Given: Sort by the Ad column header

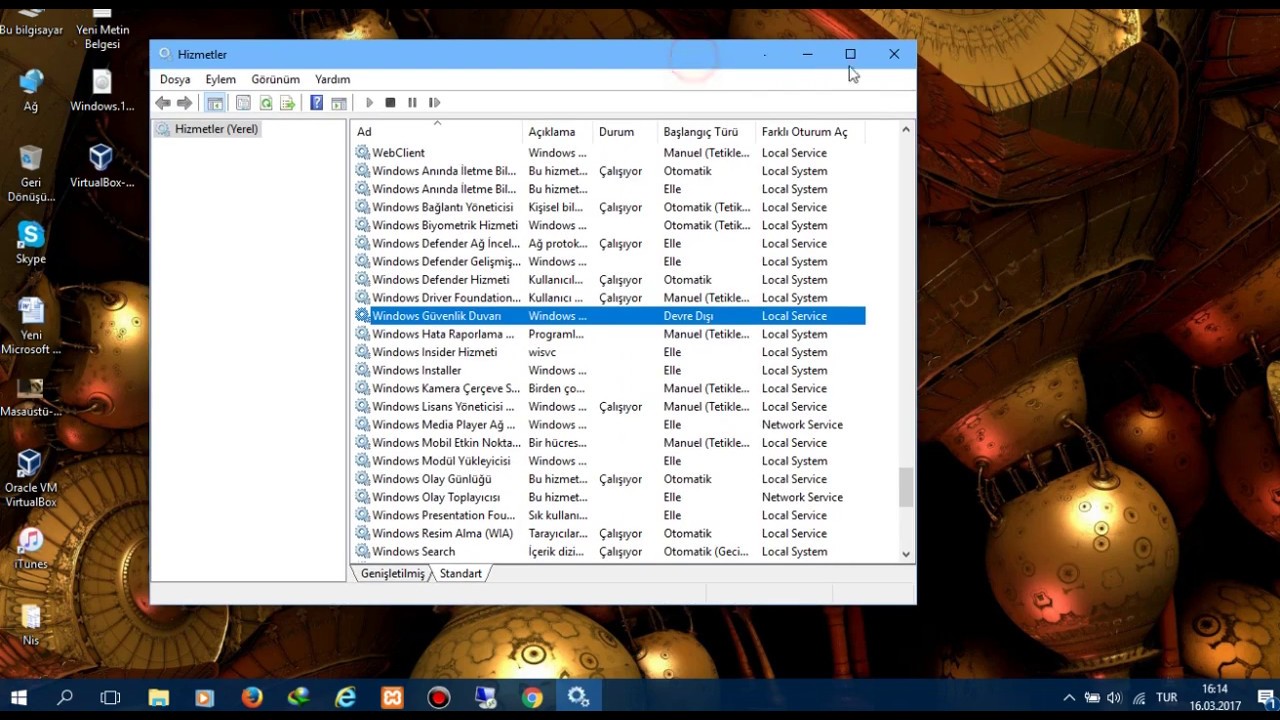Looking at the screenshot, I should (x=437, y=132).
